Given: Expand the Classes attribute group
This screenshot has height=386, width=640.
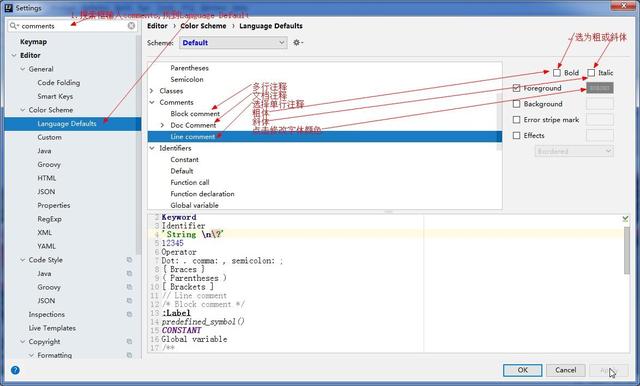Looking at the screenshot, I should coord(152,91).
